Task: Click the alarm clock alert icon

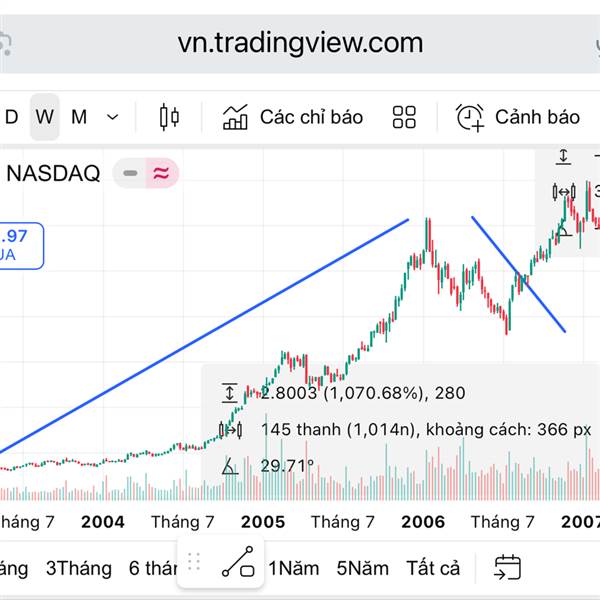Action: click(x=470, y=117)
